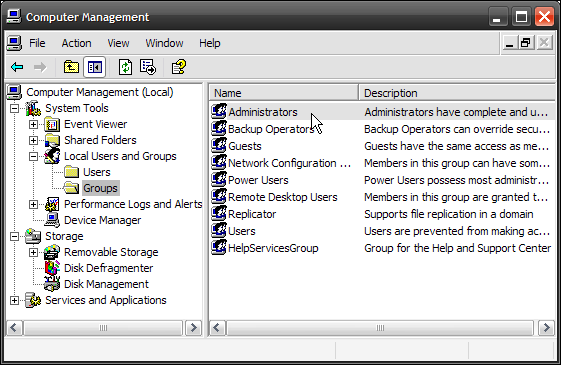Click the 'Remote Desktop Users' name text

[283, 197]
